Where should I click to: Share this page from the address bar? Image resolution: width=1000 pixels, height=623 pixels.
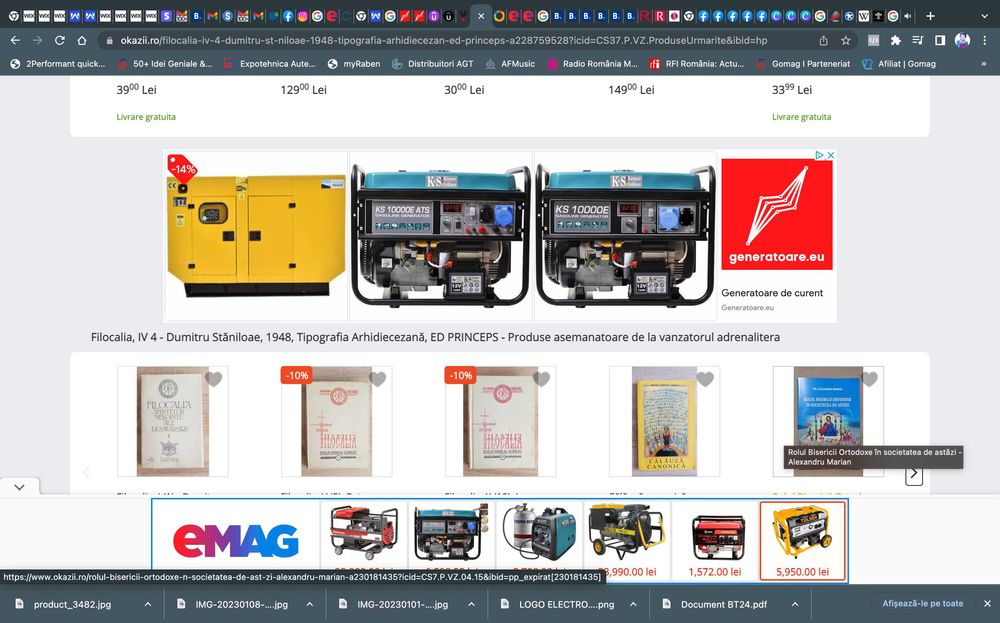tap(823, 40)
